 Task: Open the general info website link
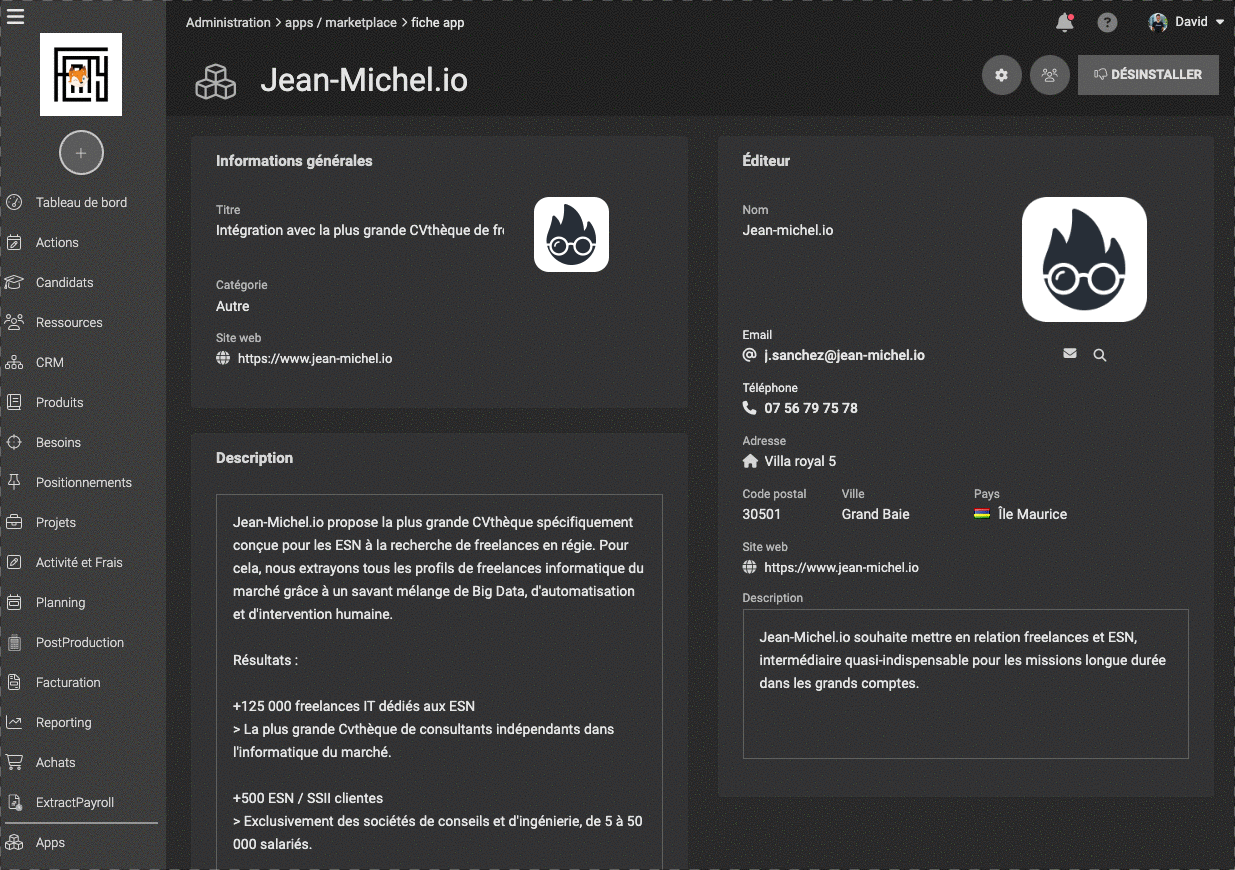(x=314, y=358)
